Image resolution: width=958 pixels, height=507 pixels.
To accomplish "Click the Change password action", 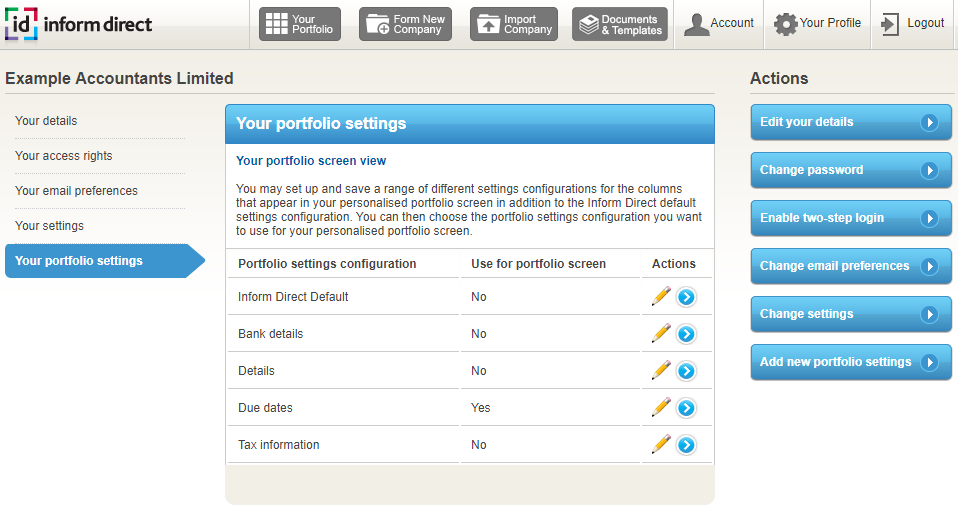I will [850, 170].
